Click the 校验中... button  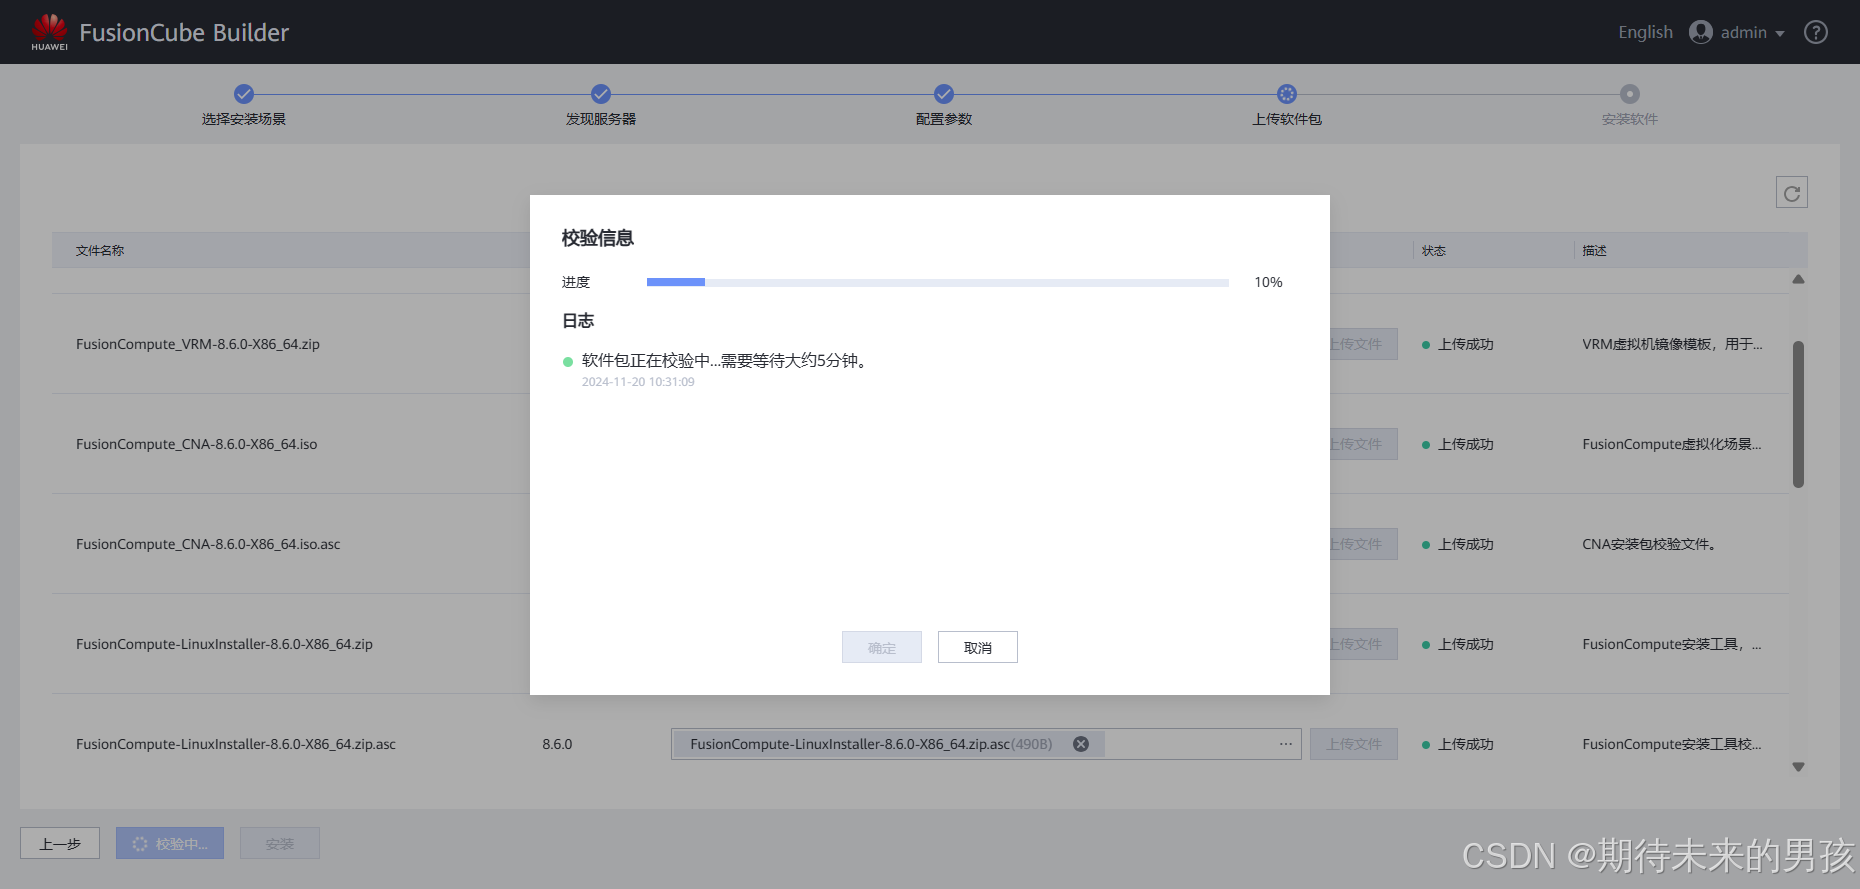pos(170,843)
